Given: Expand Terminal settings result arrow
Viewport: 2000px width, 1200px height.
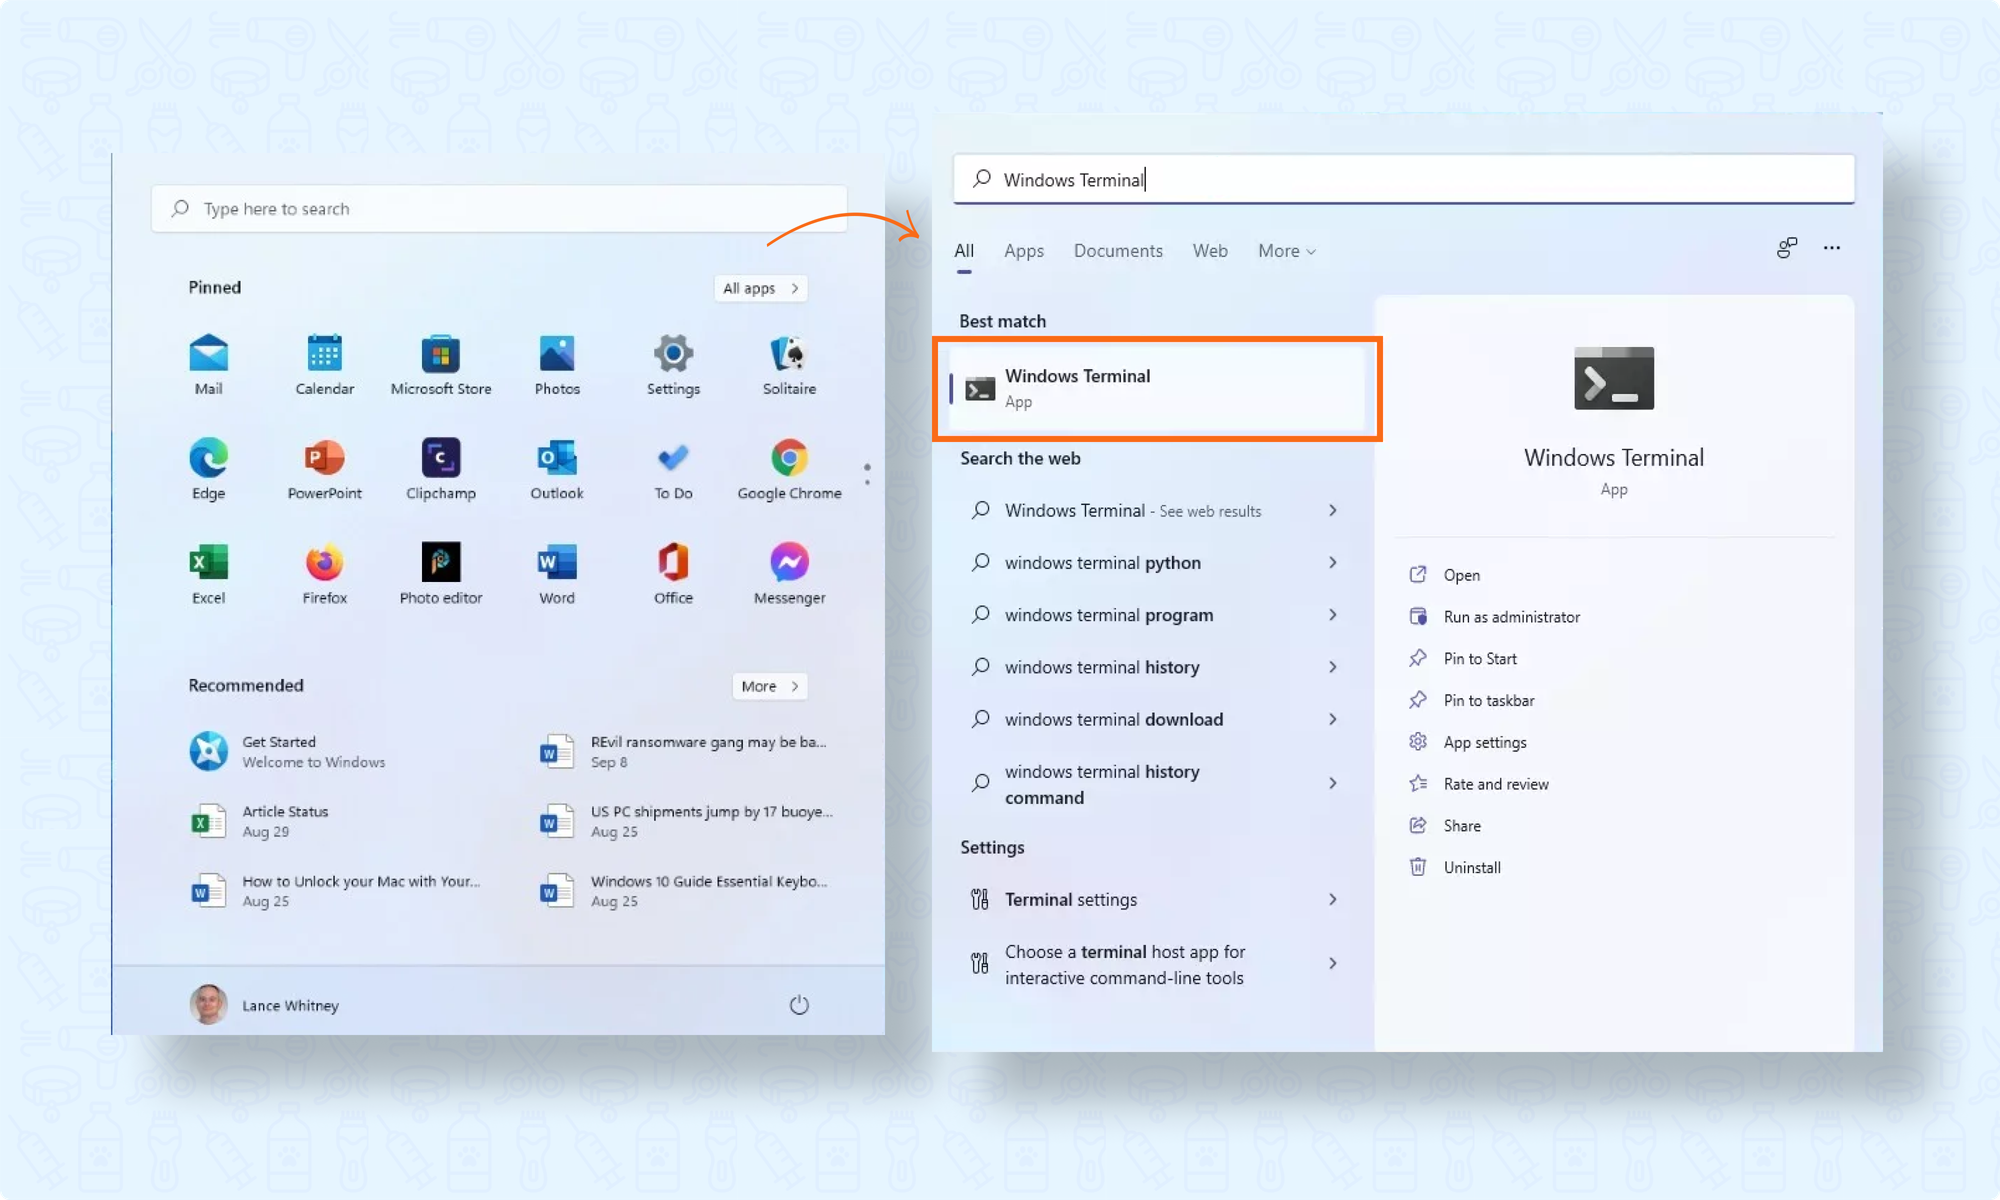Looking at the screenshot, I should [x=1333, y=899].
